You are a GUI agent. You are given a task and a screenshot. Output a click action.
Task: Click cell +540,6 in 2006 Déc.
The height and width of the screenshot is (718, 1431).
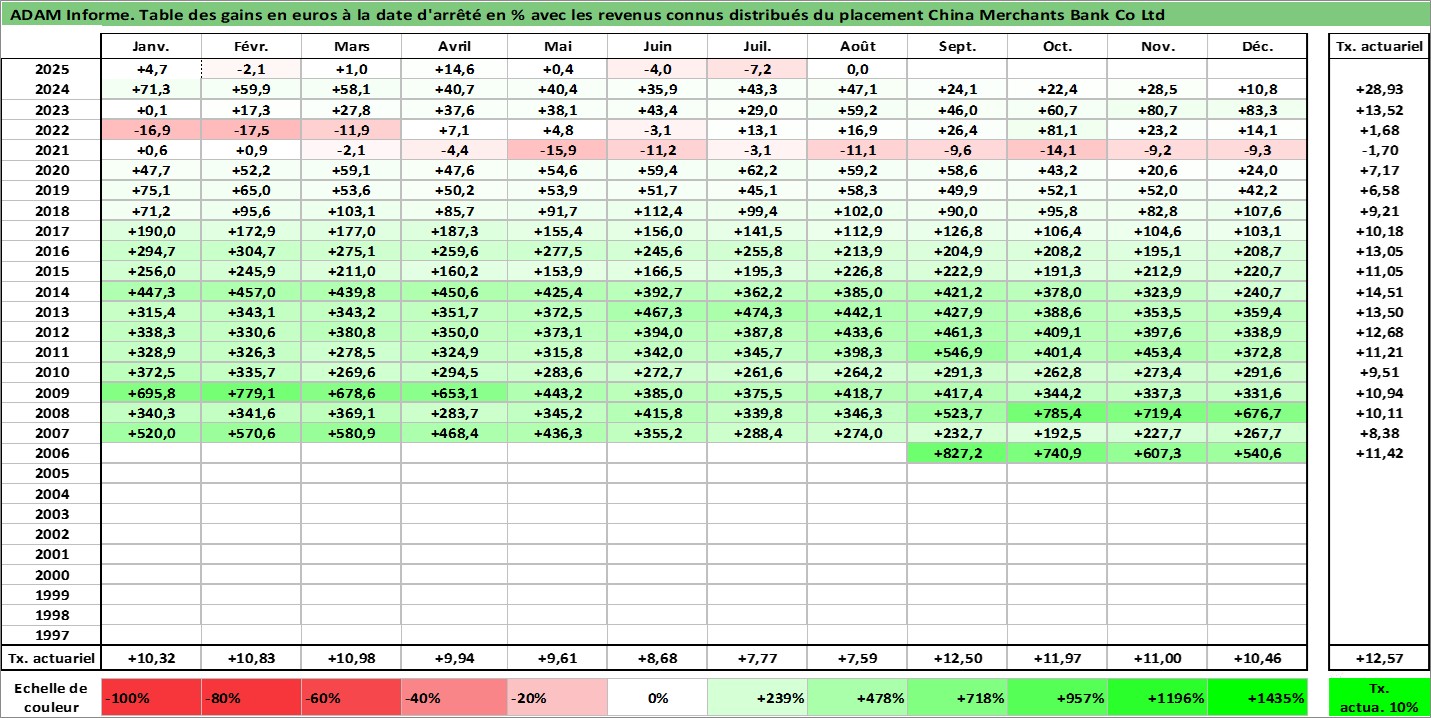click(x=1258, y=453)
